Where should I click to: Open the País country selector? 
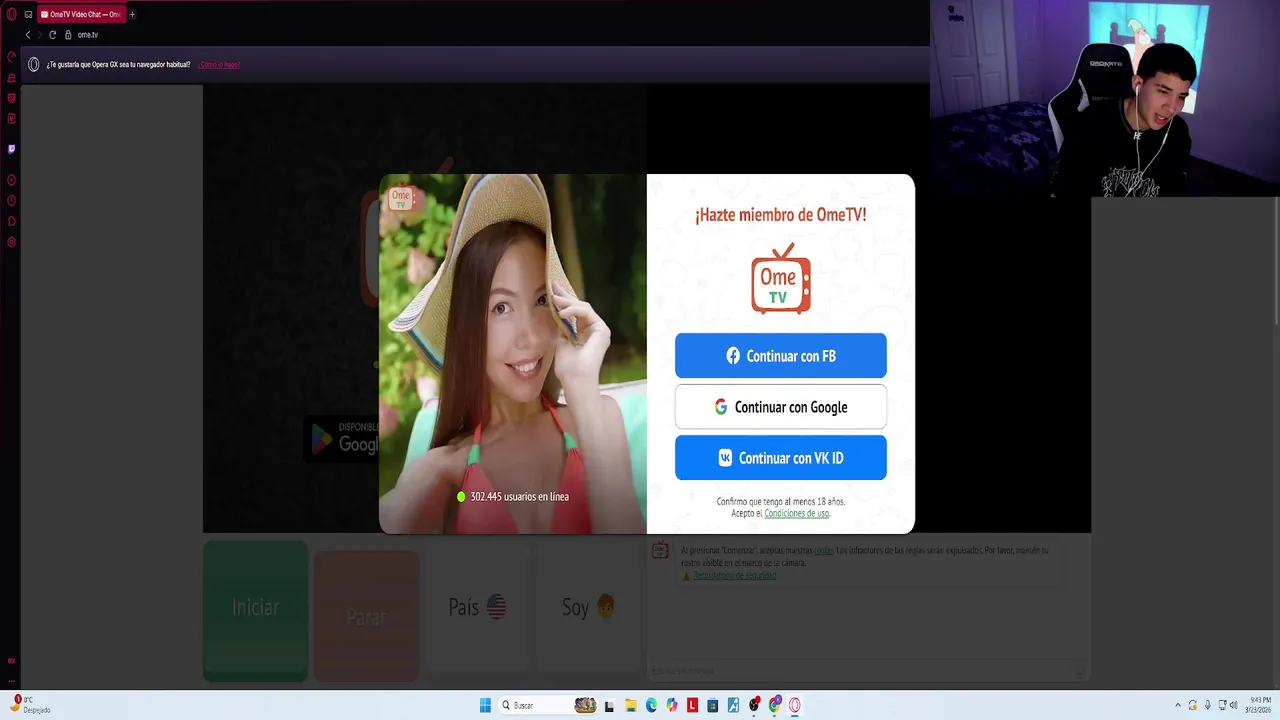click(477, 607)
